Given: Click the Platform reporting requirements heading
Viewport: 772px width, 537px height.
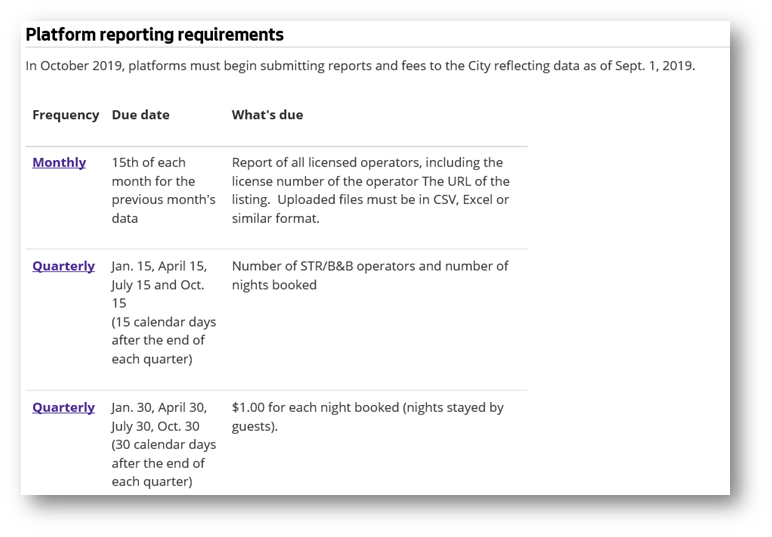Looking at the screenshot, I should [x=154, y=35].
